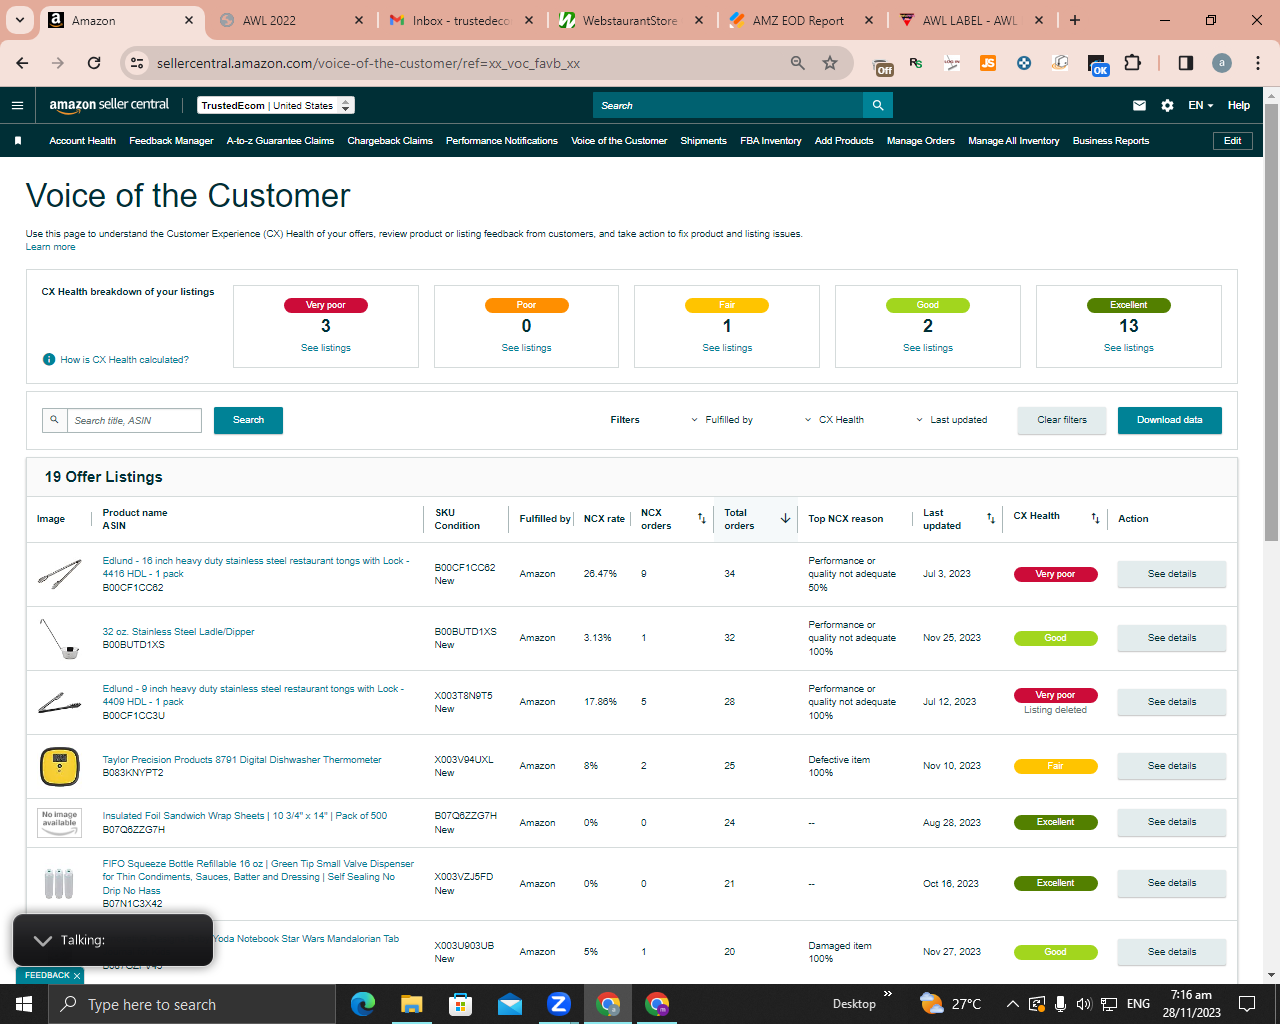Open the Help link in the header

tap(1239, 105)
